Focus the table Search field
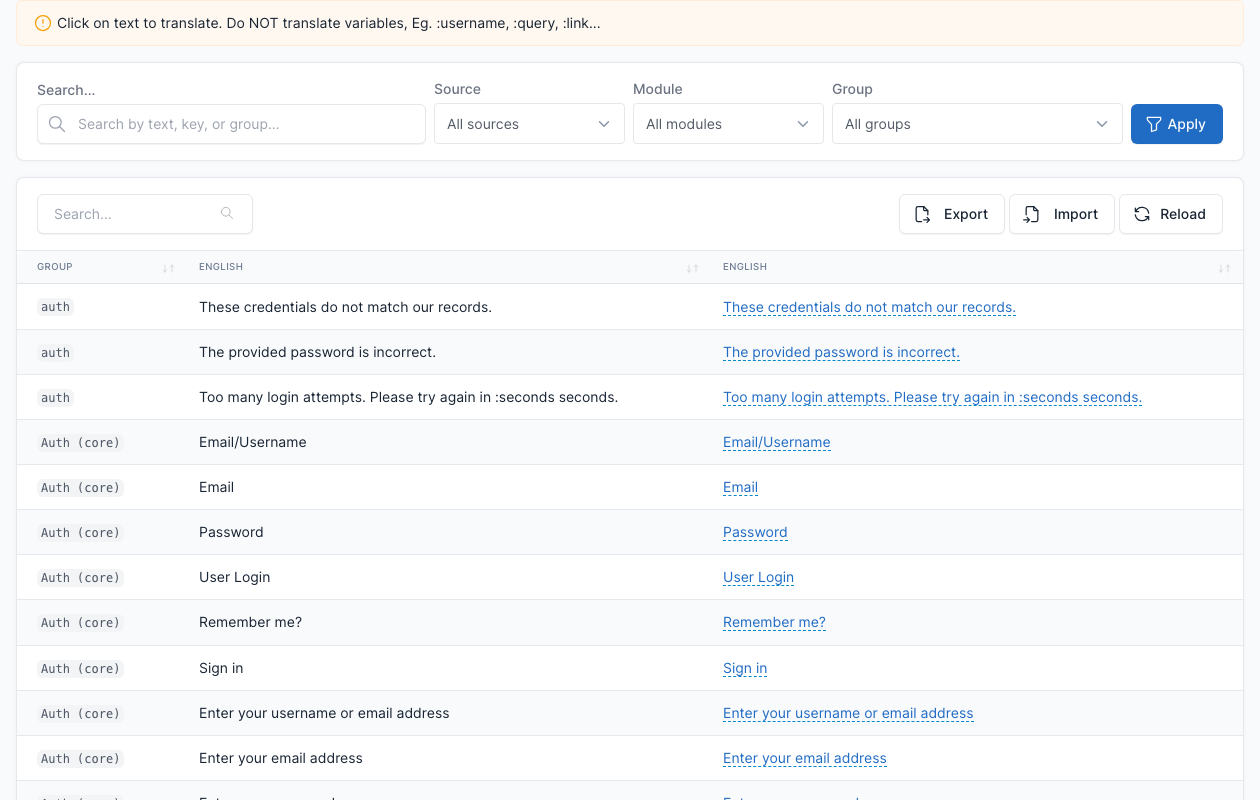 [145, 214]
